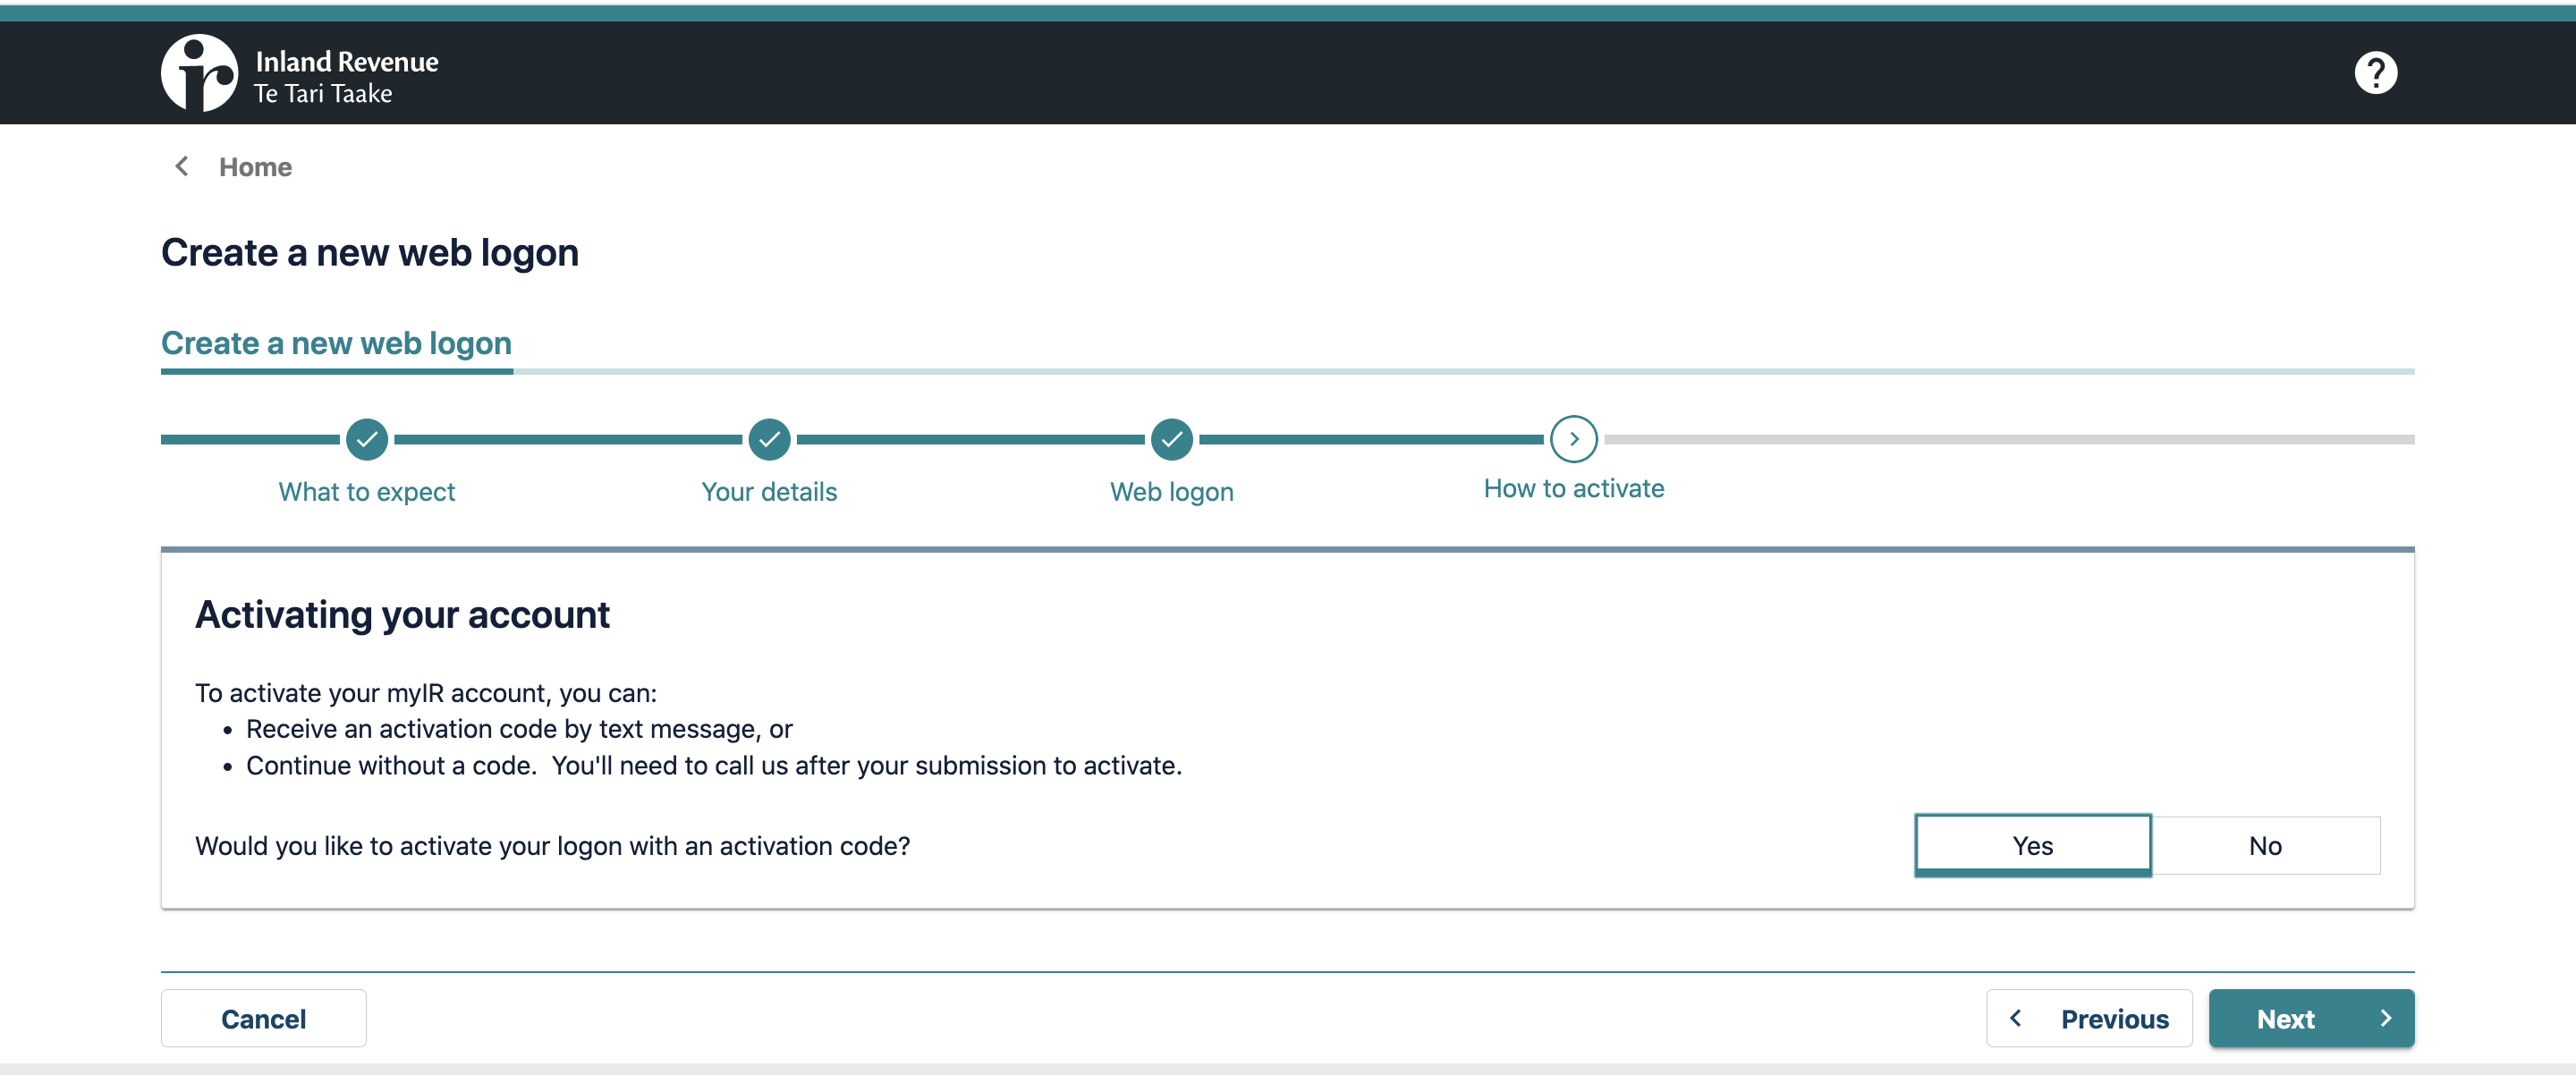The height and width of the screenshot is (1075, 2576).
Task: Proceed with the Next button
Action: tap(2310, 1018)
